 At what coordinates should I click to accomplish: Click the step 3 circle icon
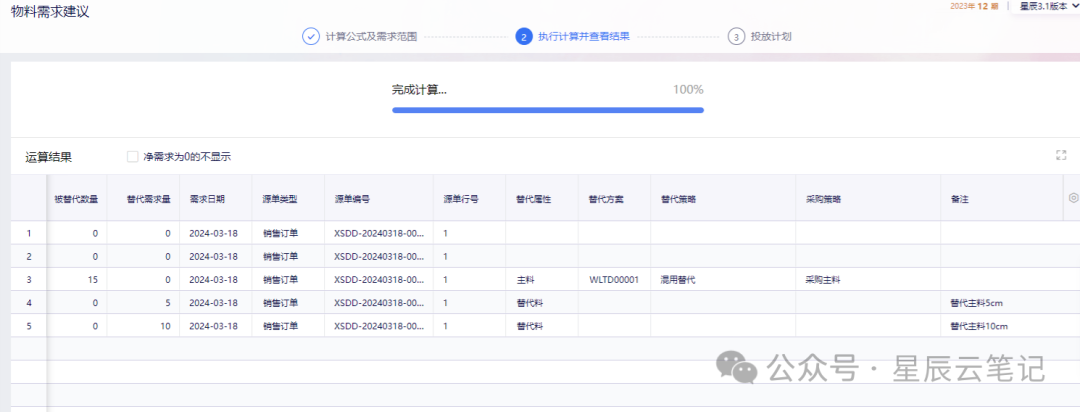point(736,37)
